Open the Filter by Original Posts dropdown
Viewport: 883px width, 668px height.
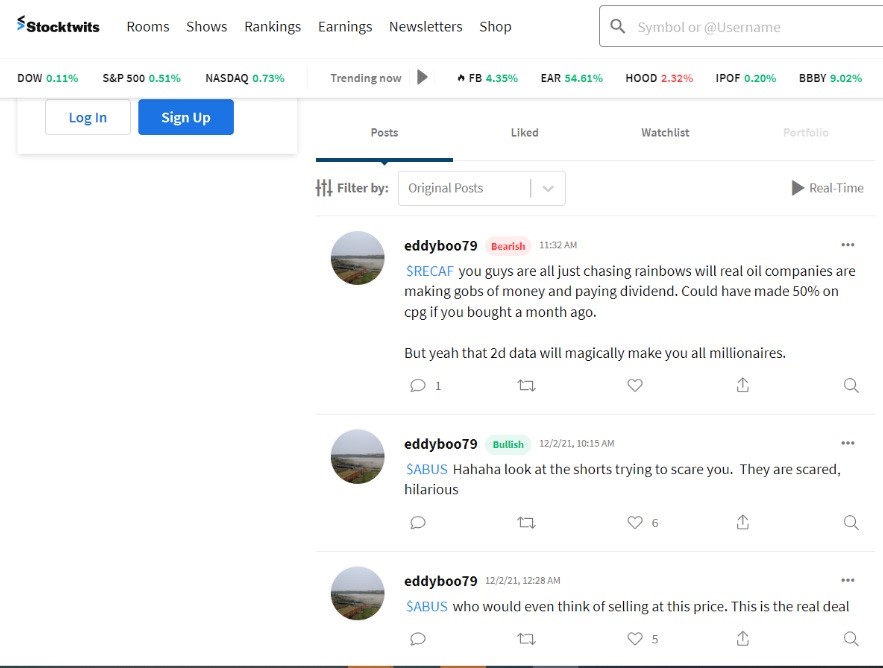tap(481, 188)
